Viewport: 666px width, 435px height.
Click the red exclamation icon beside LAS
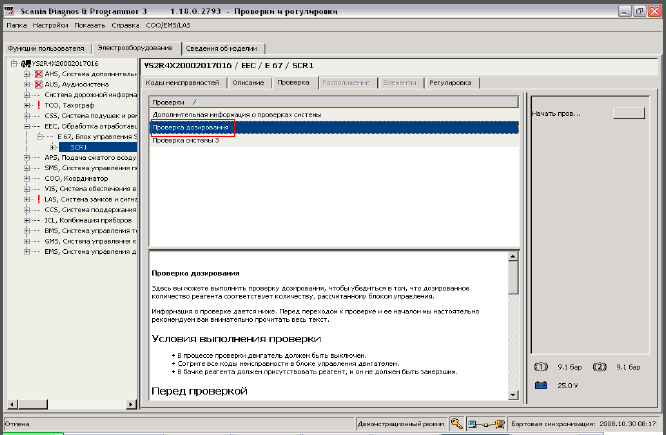coord(38,199)
